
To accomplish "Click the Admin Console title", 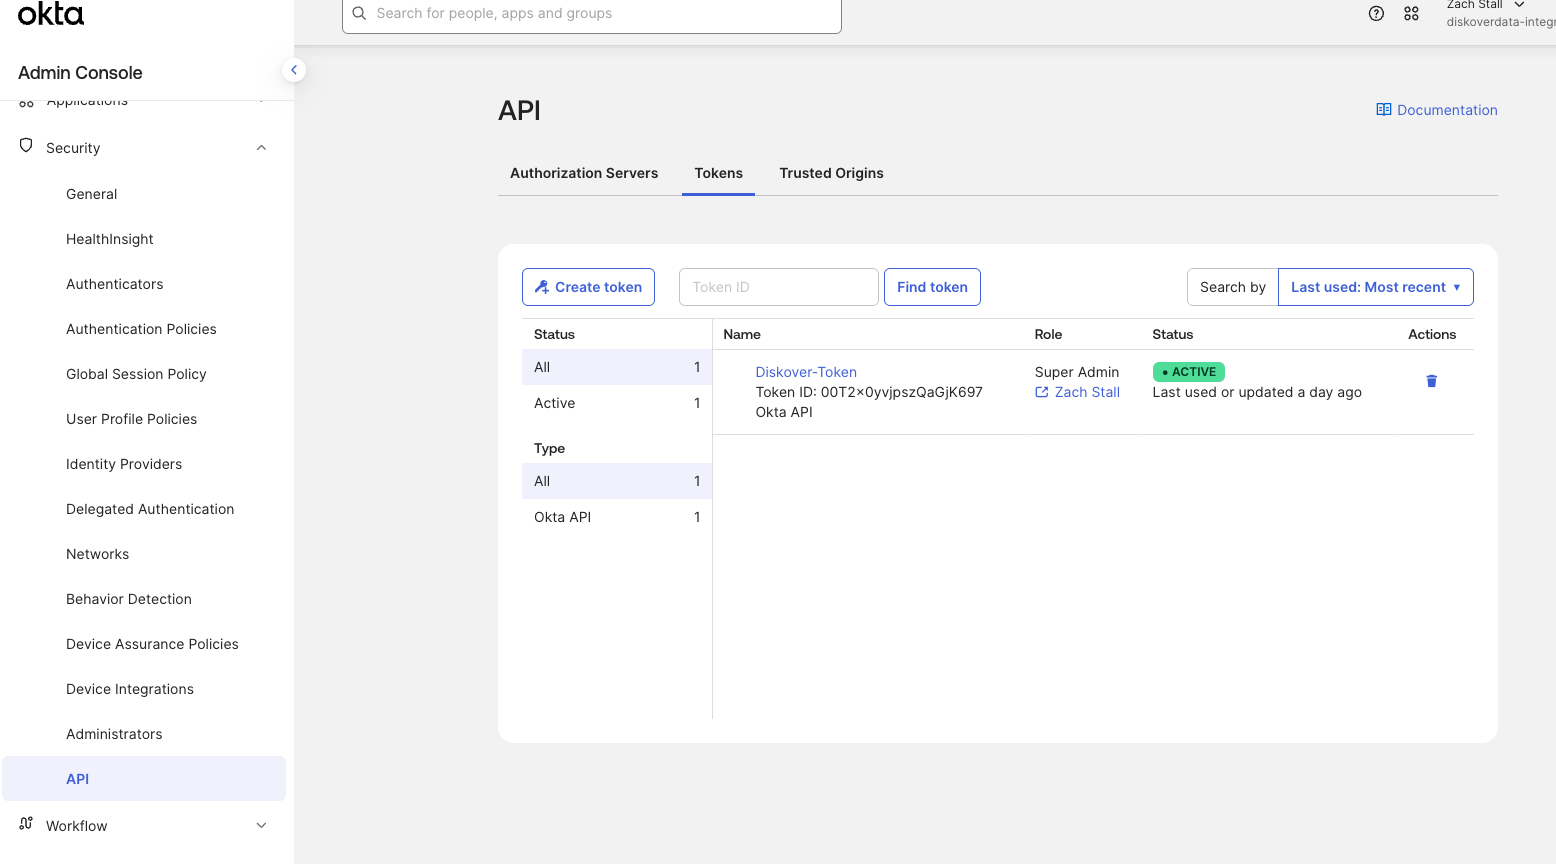I will pos(80,73).
